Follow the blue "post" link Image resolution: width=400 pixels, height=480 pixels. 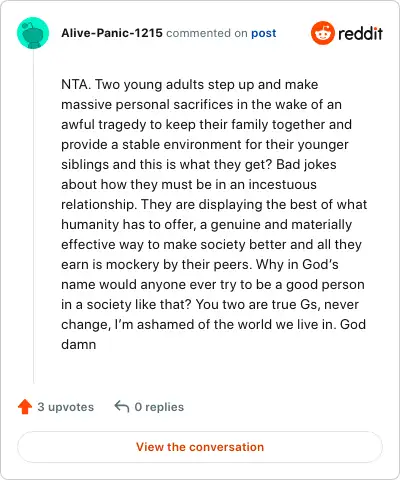click(x=264, y=33)
